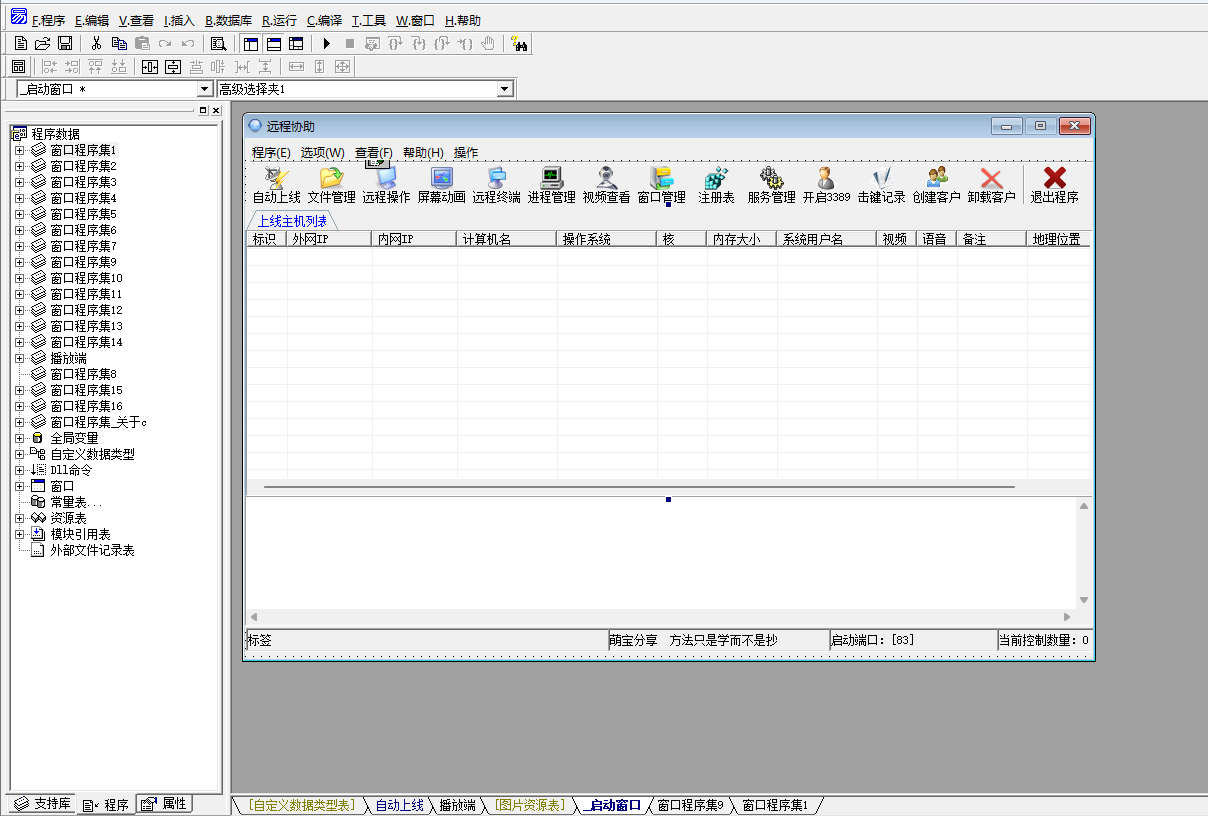This screenshot has width=1208, height=816.
Task: Open the _启动窗口 combo box dropdown
Action: [x=204, y=90]
